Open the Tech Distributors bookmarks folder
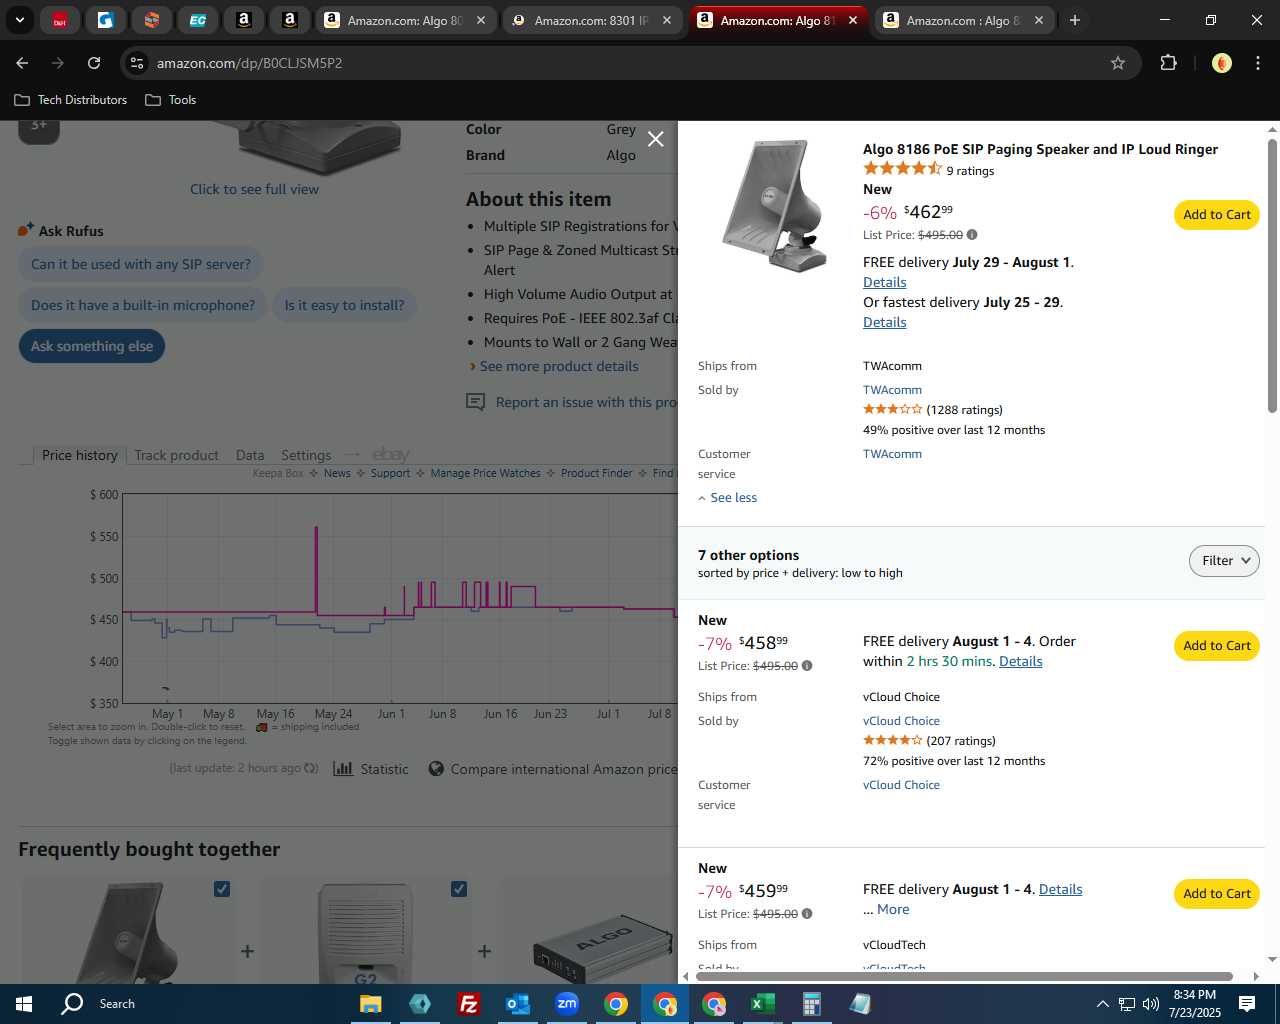The height and width of the screenshot is (1024, 1280). (71, 100)
